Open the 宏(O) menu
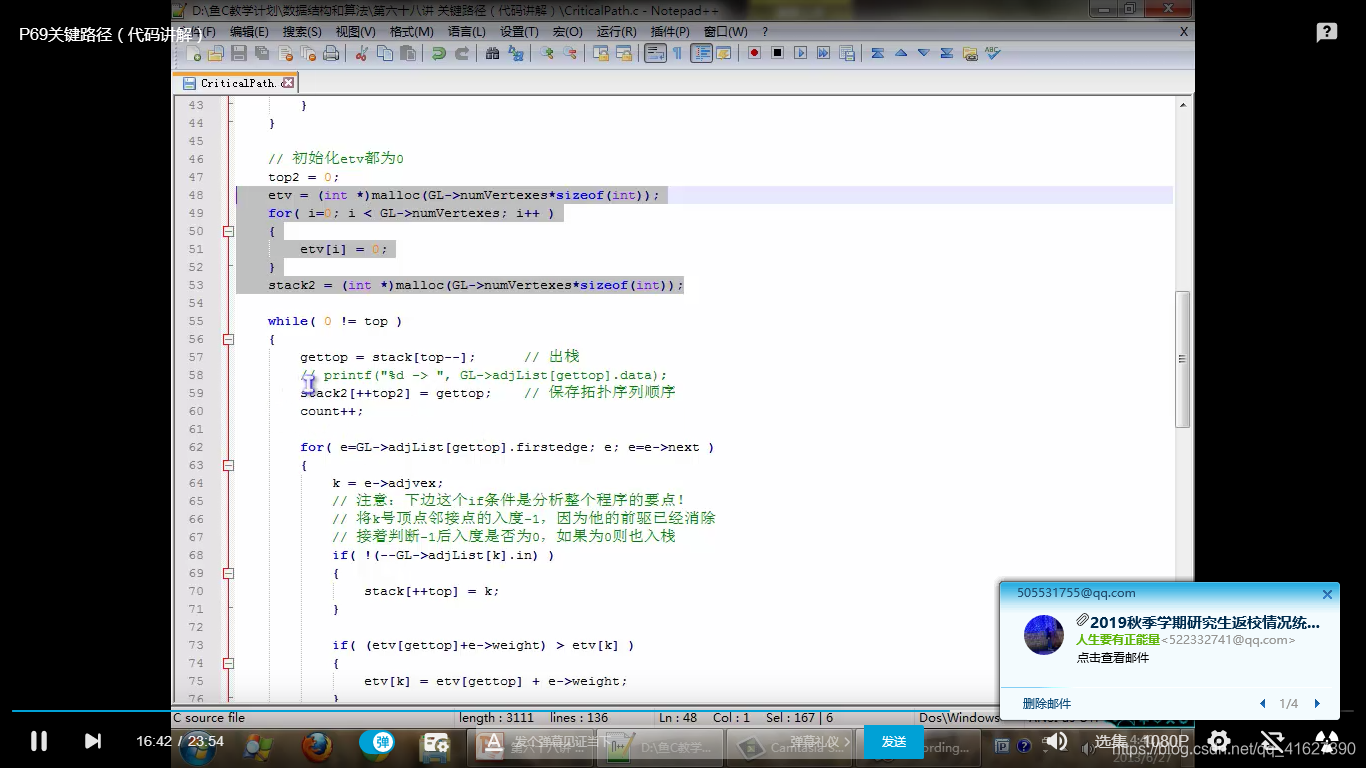 coord(569,32)
